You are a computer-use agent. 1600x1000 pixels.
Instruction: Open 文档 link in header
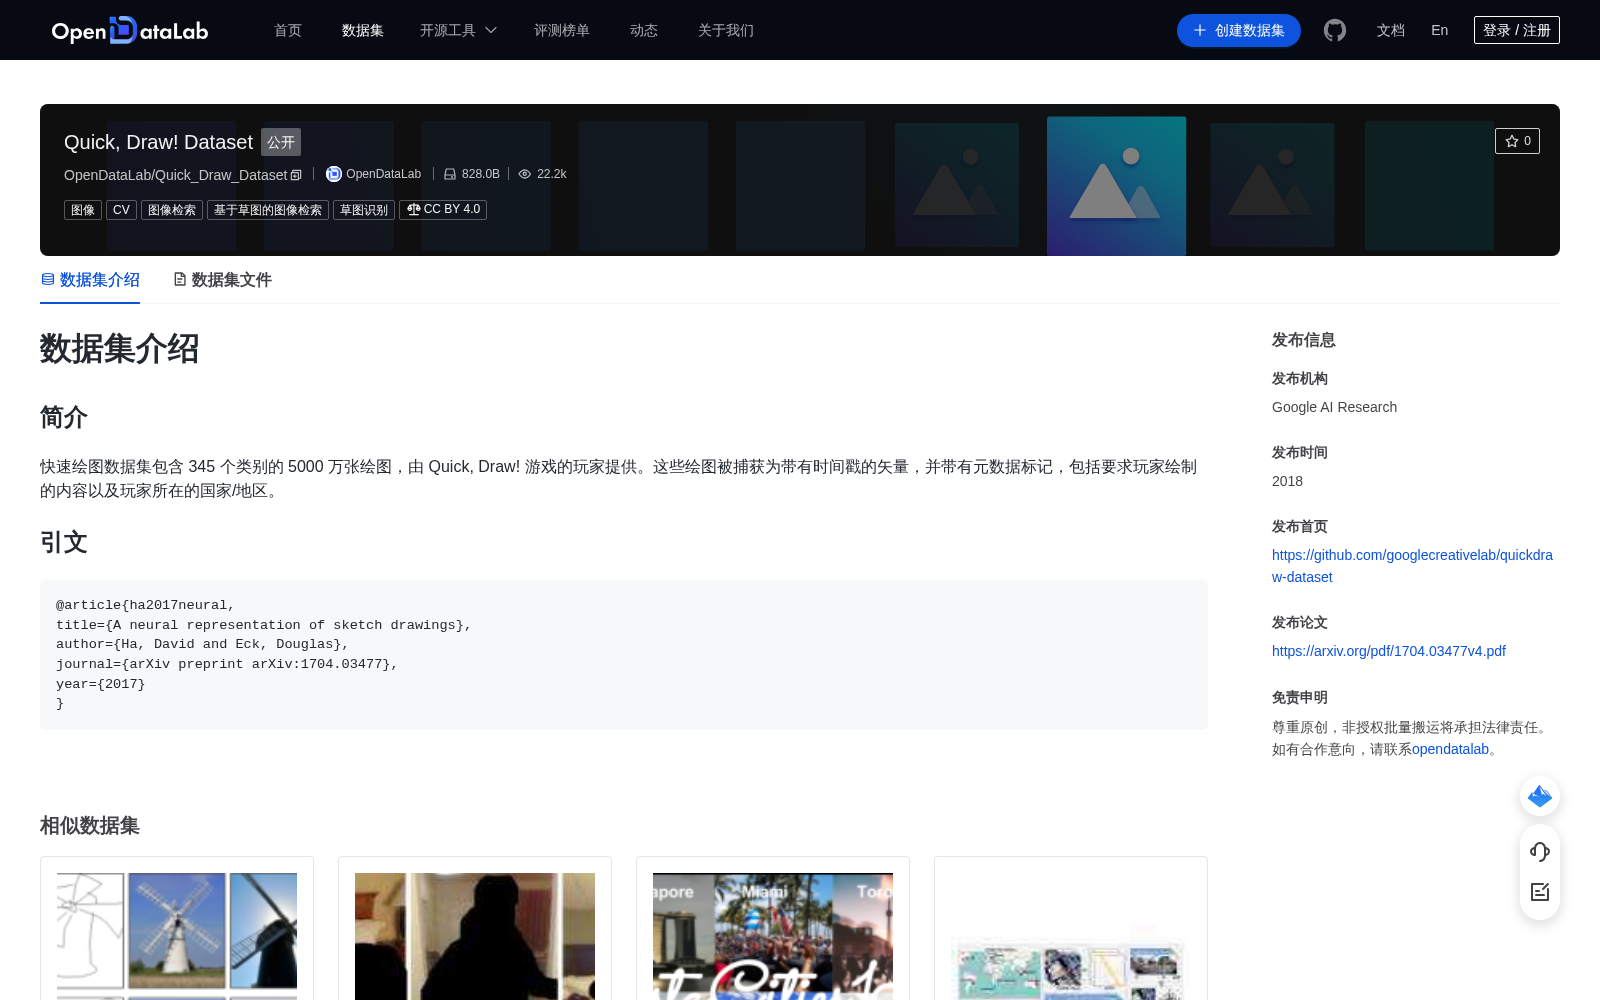tap(1391, 30)
